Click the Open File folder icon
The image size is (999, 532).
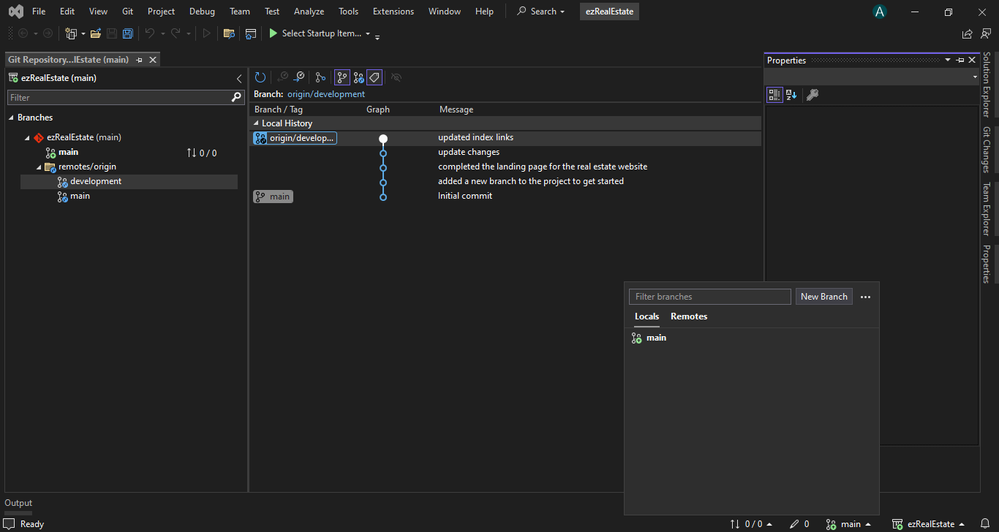pos(96,34)
